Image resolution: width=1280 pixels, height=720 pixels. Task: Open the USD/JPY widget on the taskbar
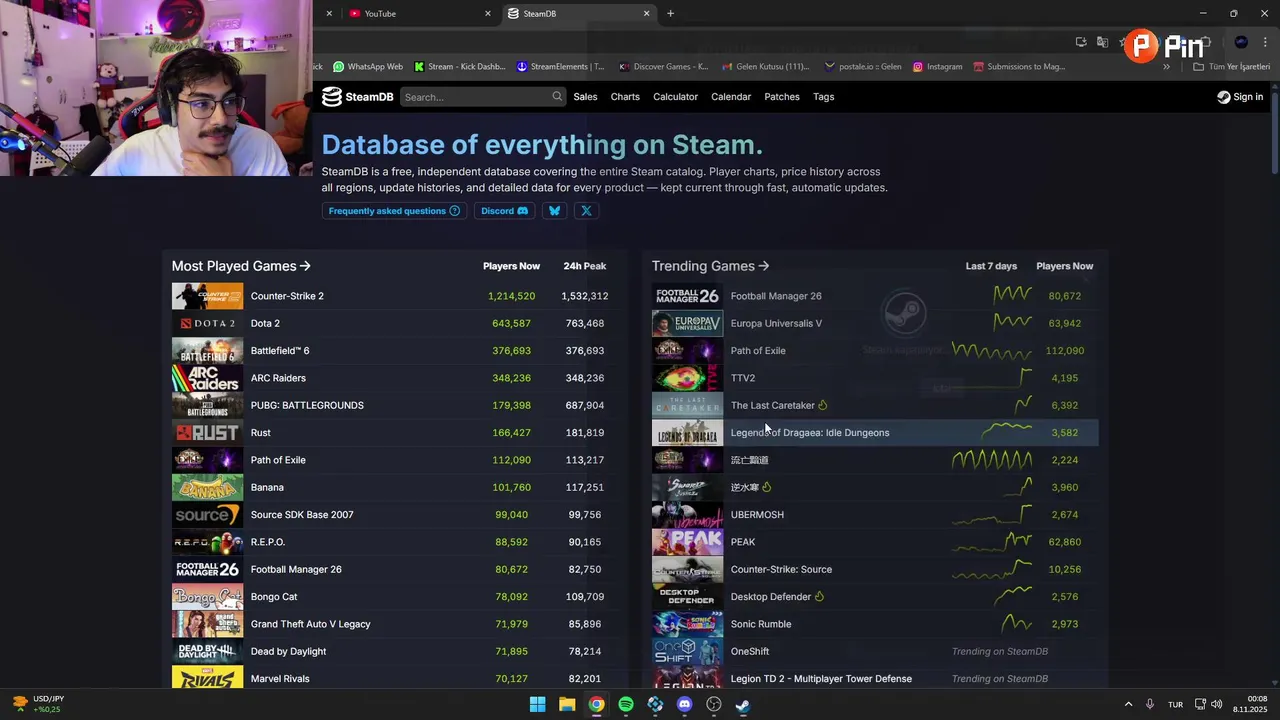tap(36, 704)
